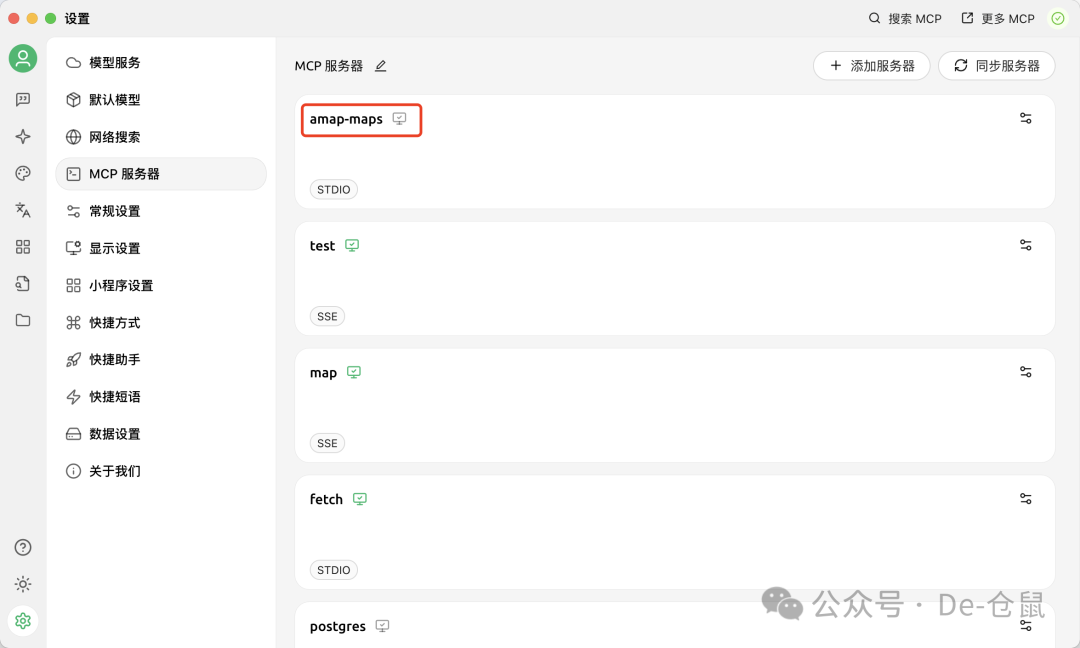This screenshot has height=648, width=1080.
Task: Click the user avatar icon
Action: tap(23, 58)
